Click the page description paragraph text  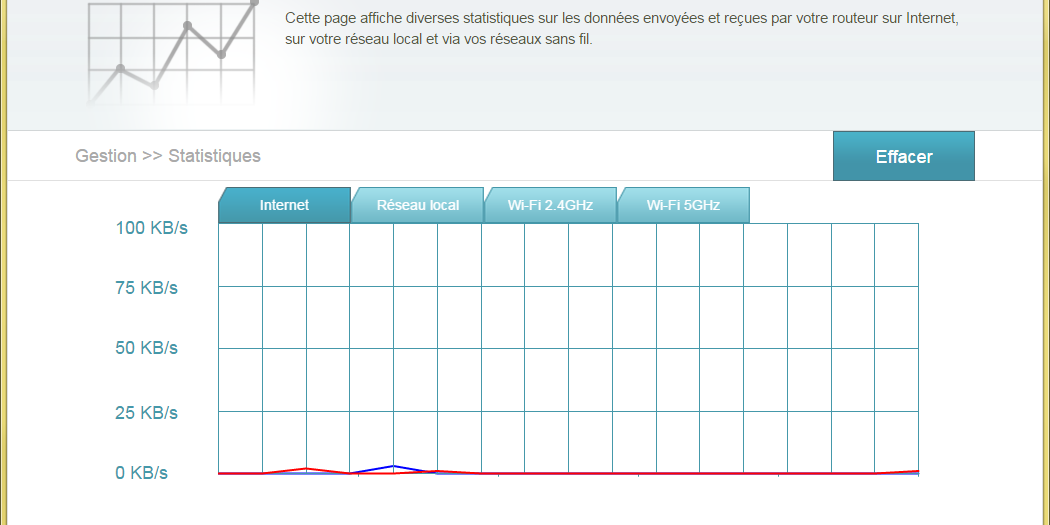pos(620,29)
